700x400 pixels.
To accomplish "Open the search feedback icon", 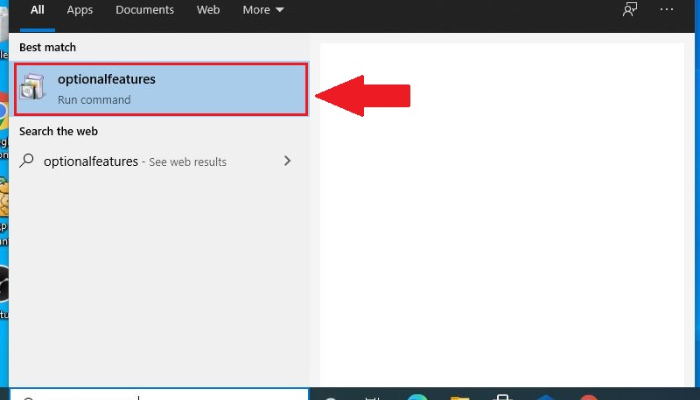I will coord(630,10).
